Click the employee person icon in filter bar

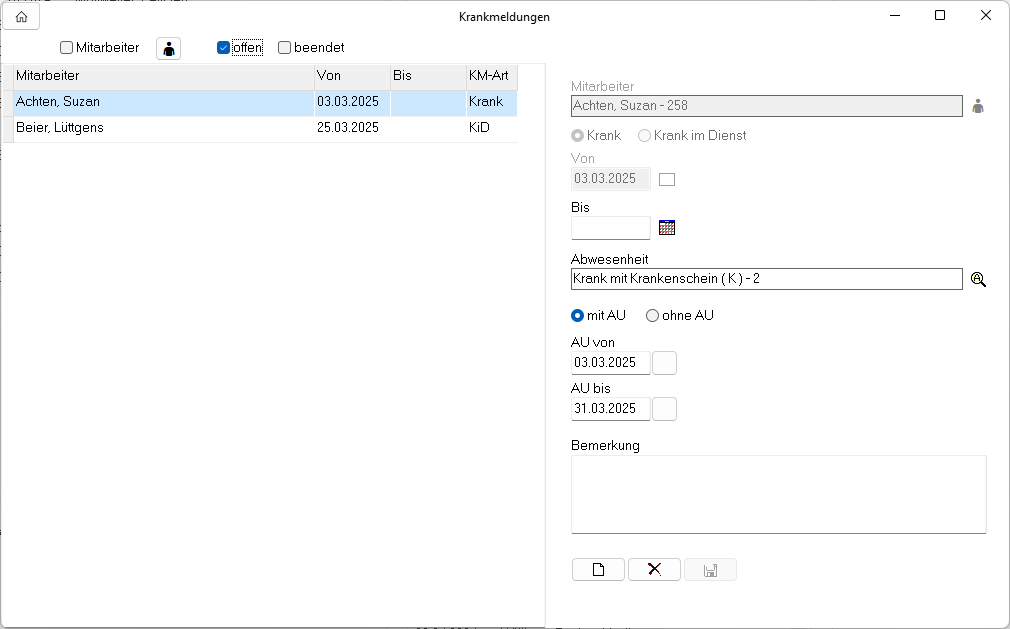click(x=168, y=48)
